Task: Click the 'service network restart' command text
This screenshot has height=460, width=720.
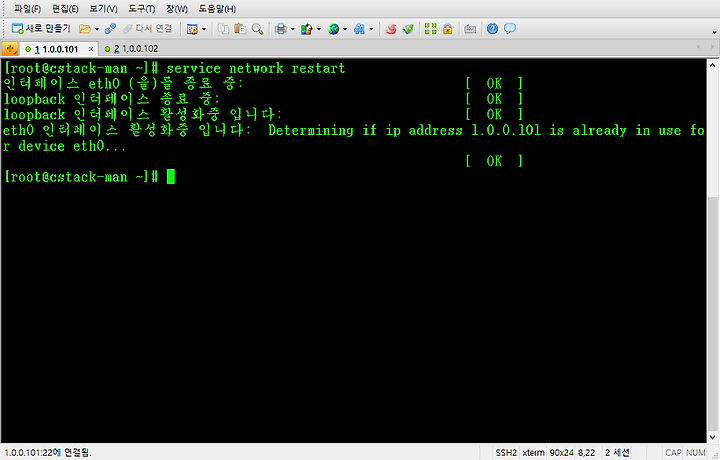Action: [x=255, y=68]
